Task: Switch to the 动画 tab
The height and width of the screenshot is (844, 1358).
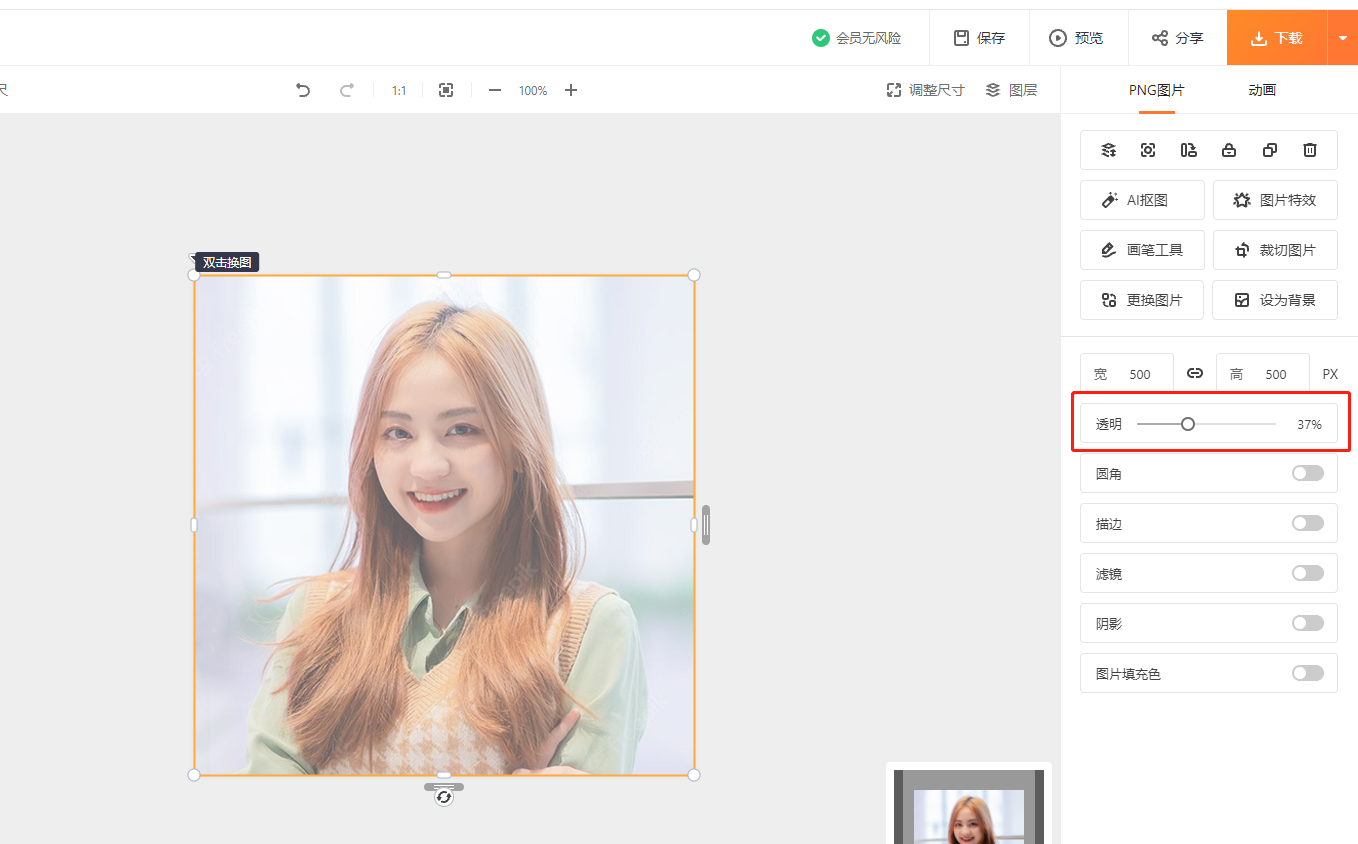Action: point(1262,90)
